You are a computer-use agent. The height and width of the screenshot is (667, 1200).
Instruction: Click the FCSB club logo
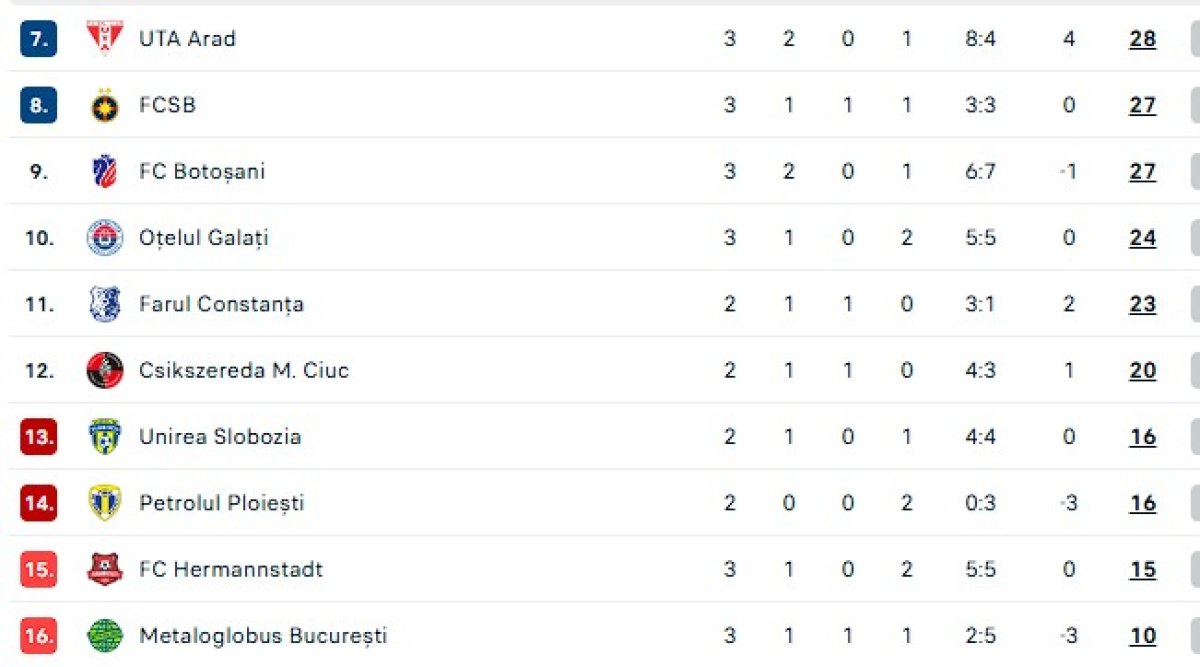[x=104, y=105]
